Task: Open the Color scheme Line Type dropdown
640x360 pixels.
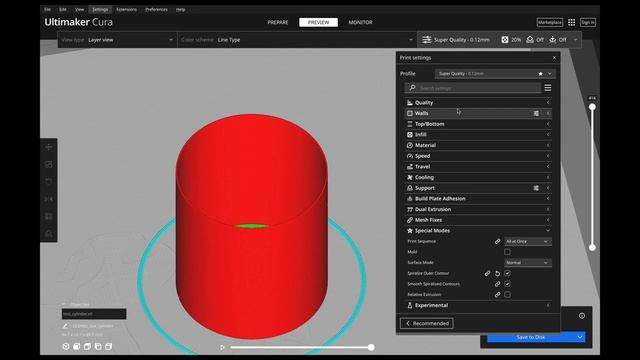Action: point(297,40)
